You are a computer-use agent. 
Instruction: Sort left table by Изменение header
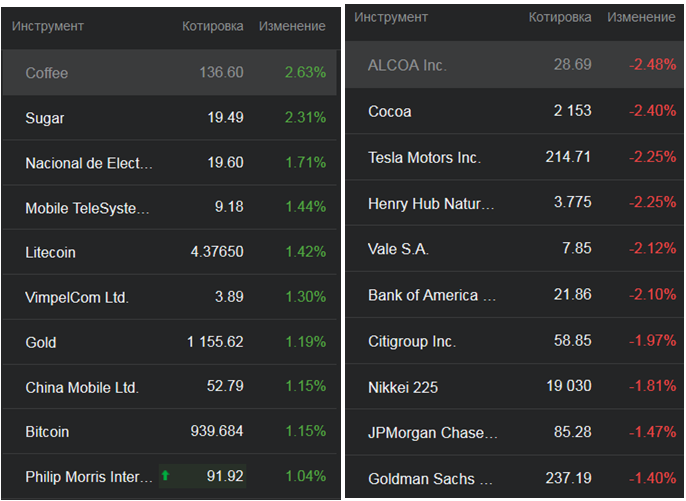[292, 26]
